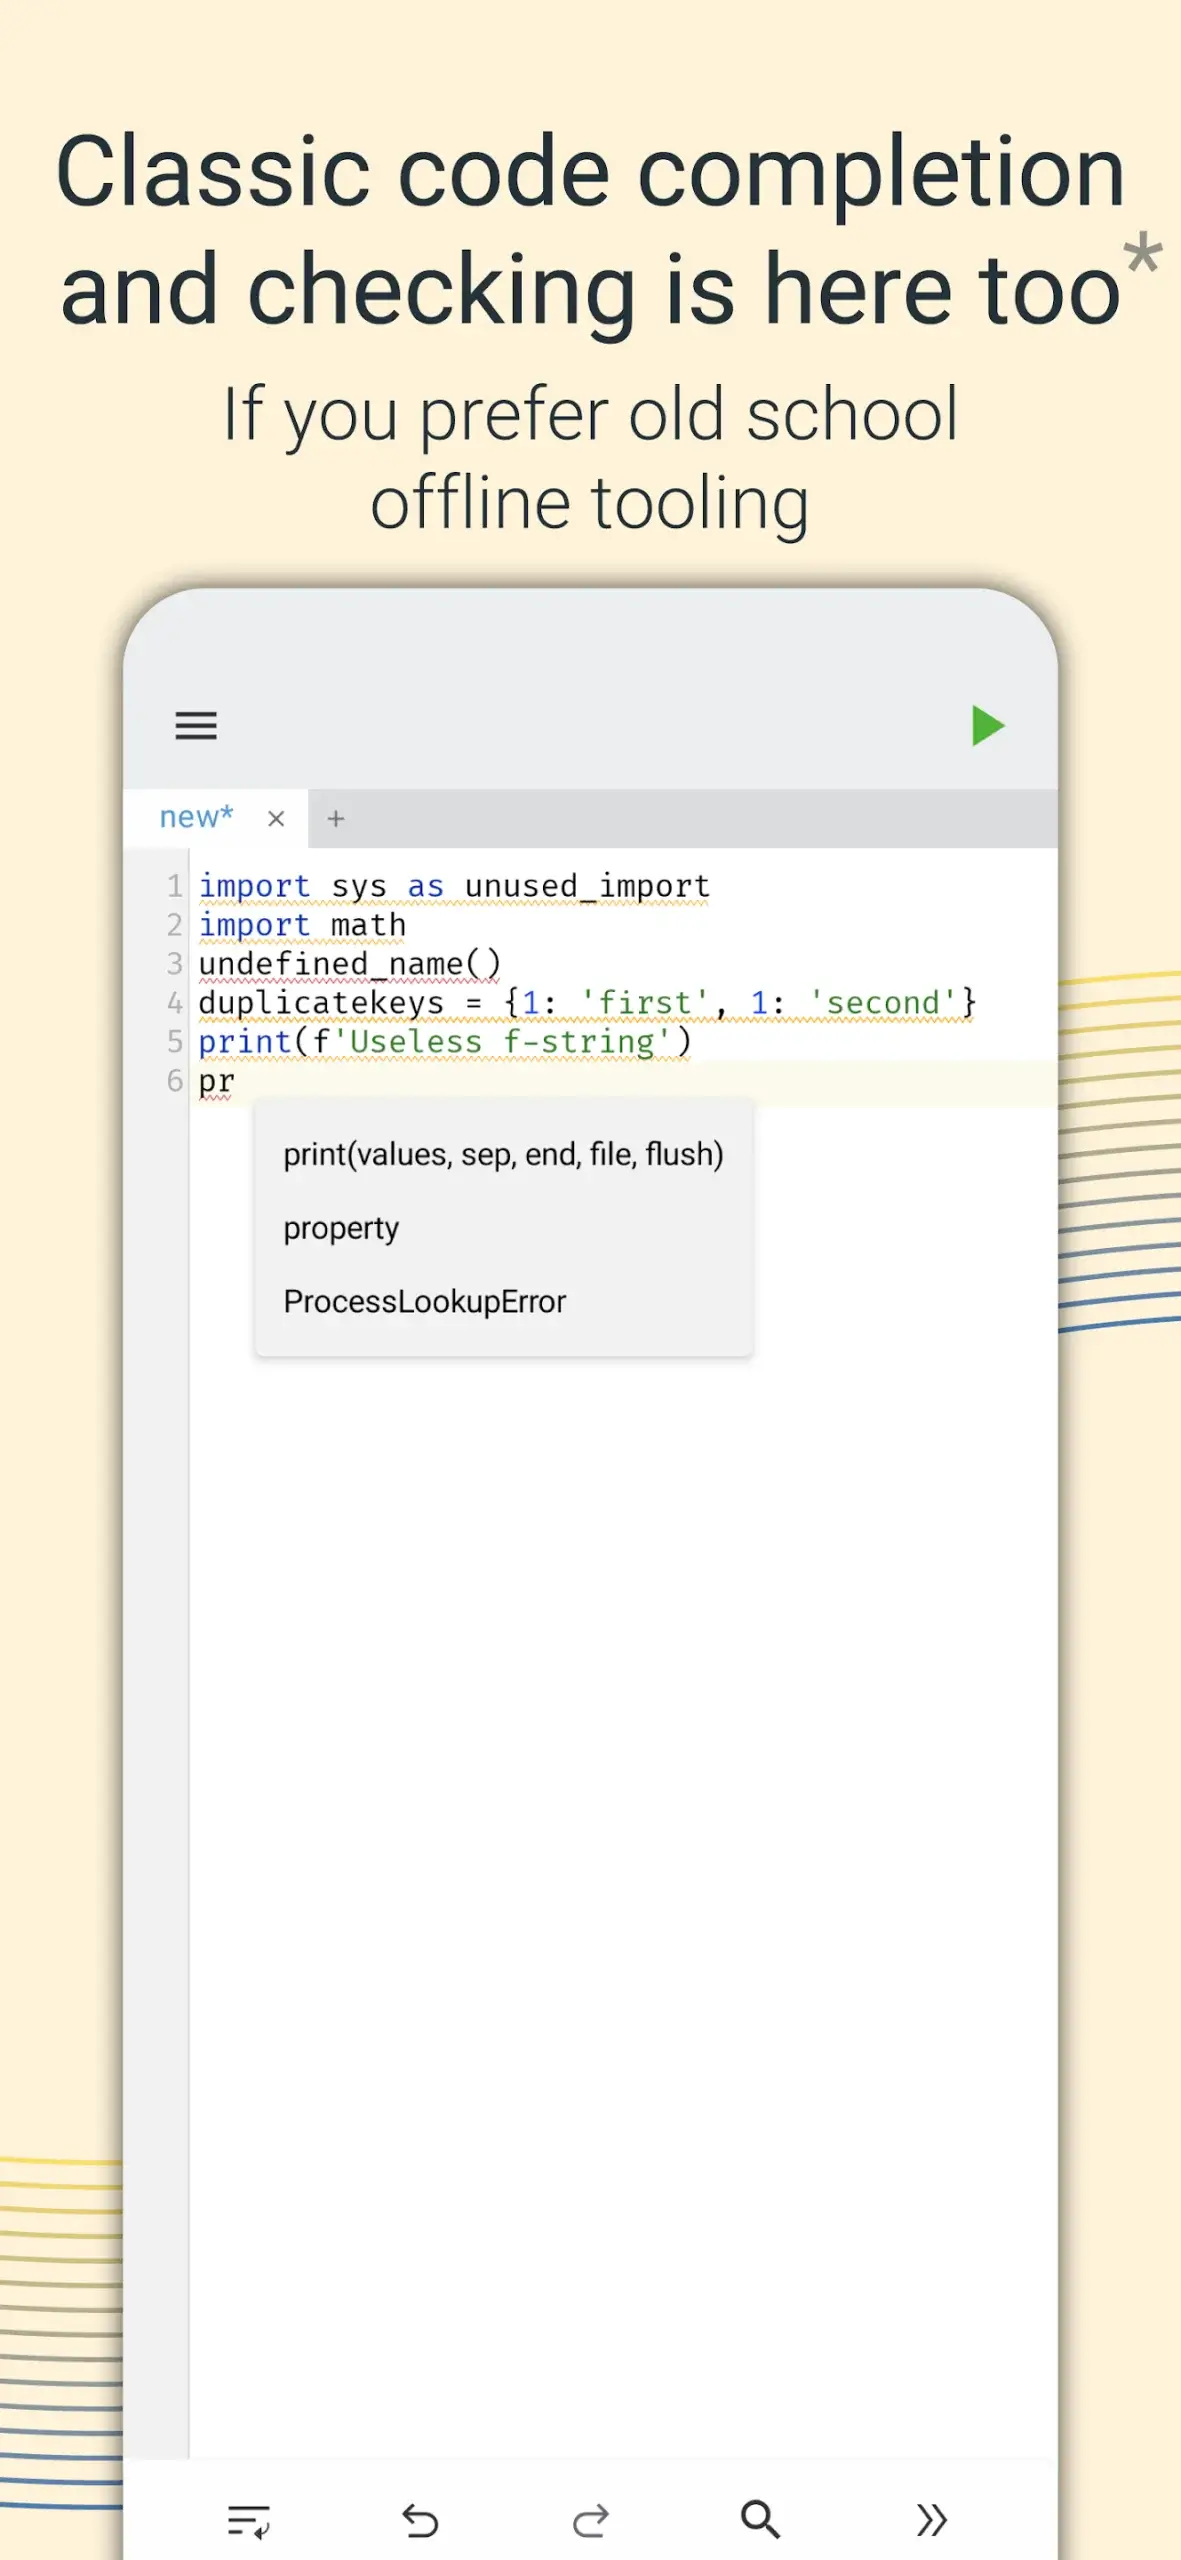Viewport: 1181px width, 2560px height.
Task: Expand more toolbar options with double chevron
Action: coord(931,2520)
